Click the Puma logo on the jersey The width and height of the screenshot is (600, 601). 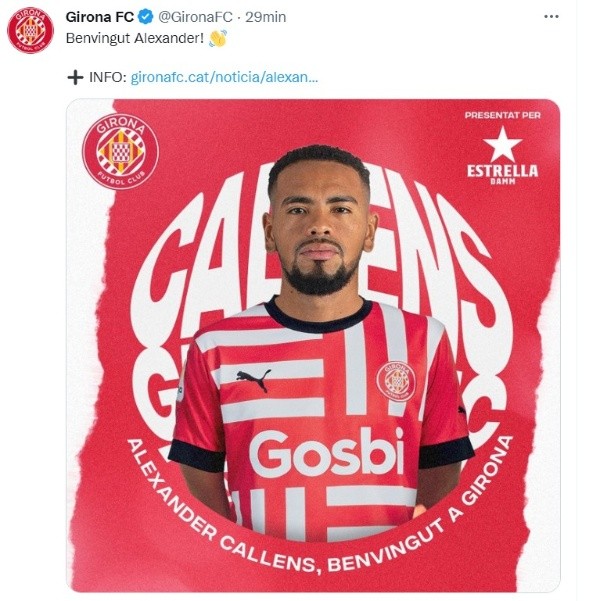click(253, 379)
